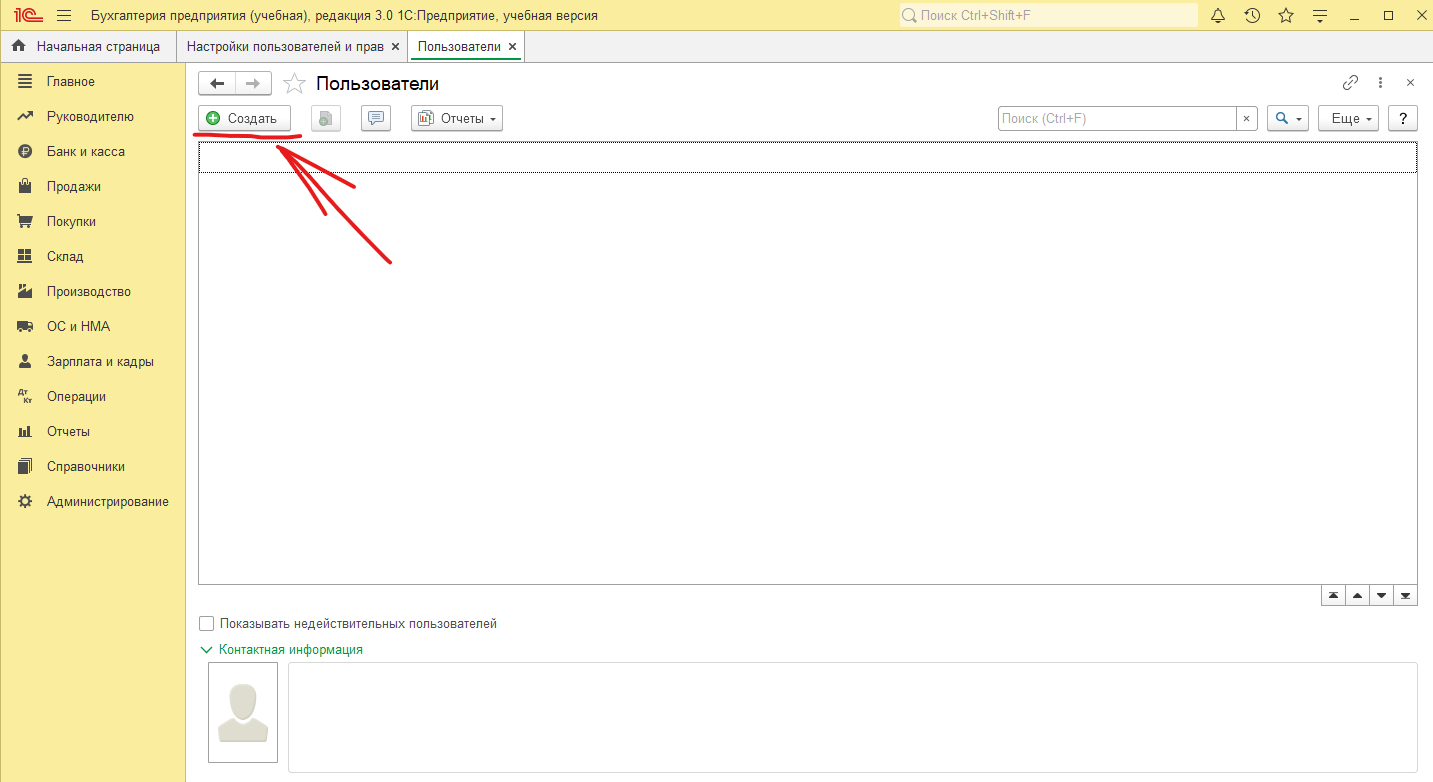The width and height of the screenshot is (1433, 782).
Task: Open the 1C main menu hamburger icon
Action: tap(64, 15)
